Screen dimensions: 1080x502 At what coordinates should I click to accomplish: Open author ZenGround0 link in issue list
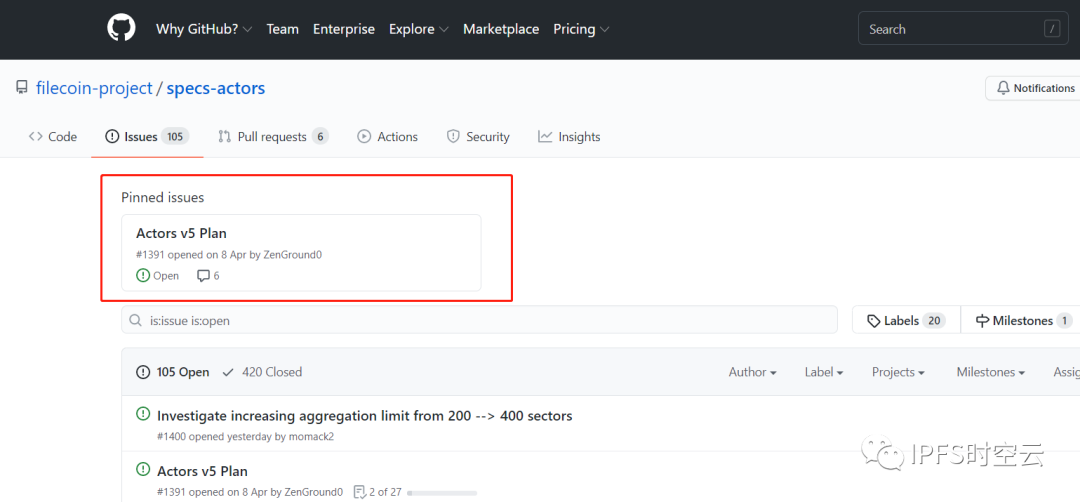pos(313,492)
